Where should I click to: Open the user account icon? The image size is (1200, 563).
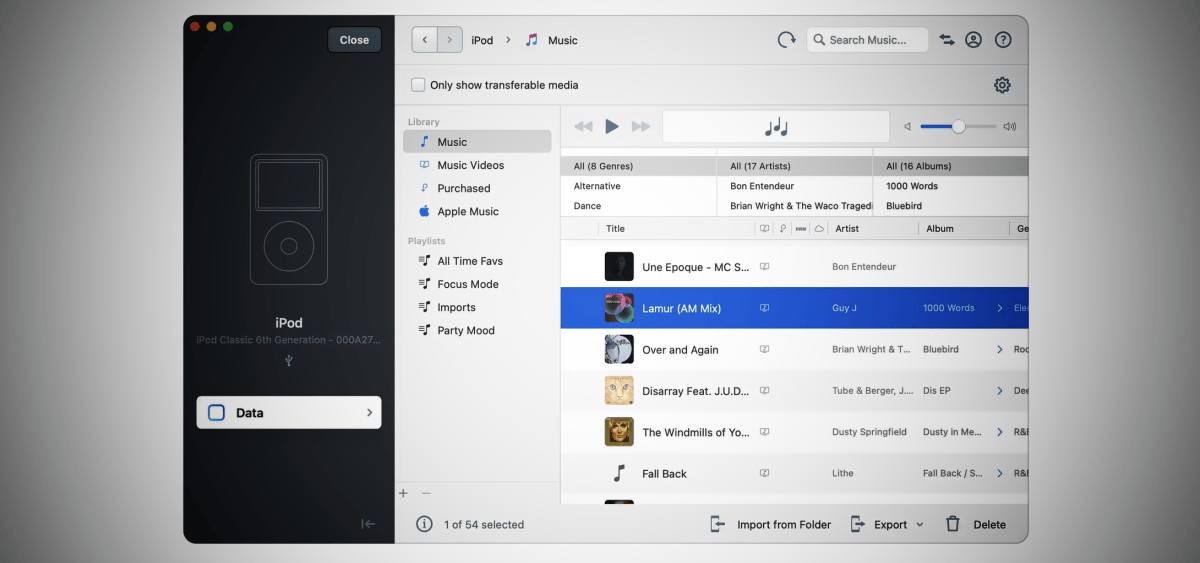(x=973, y=40)
